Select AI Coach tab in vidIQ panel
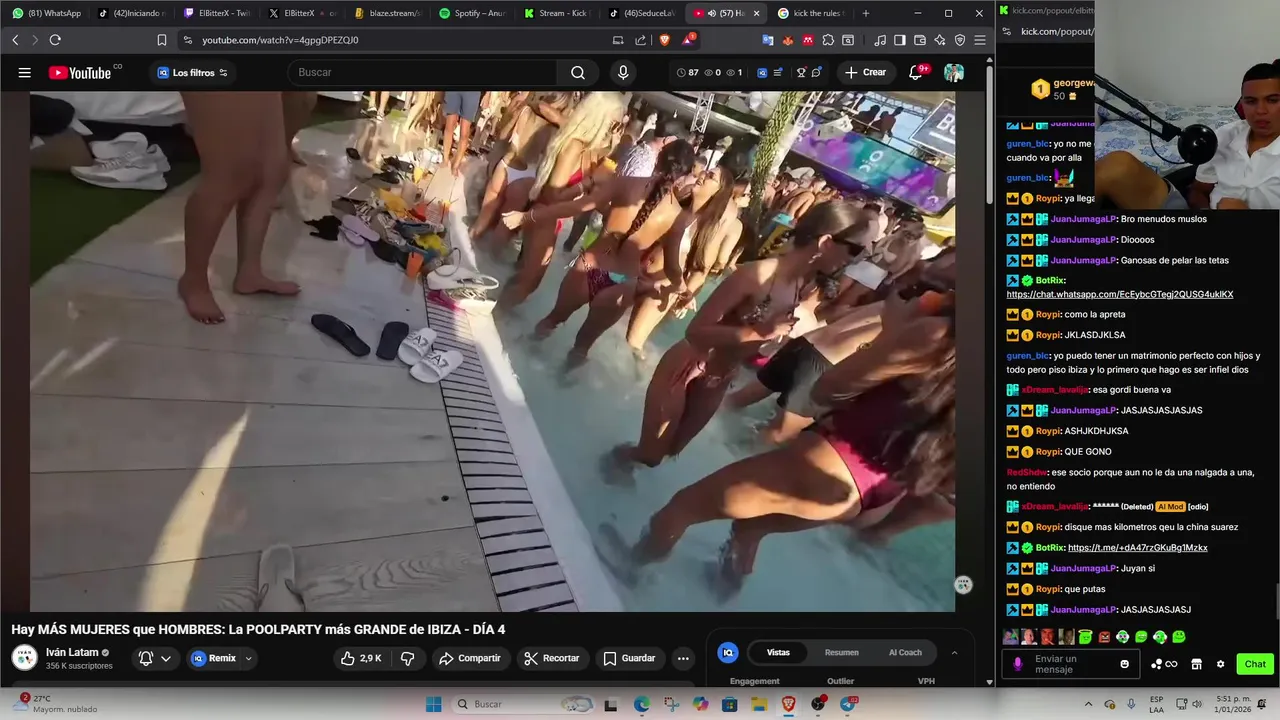1280x720 pixels. pos(905,653)
